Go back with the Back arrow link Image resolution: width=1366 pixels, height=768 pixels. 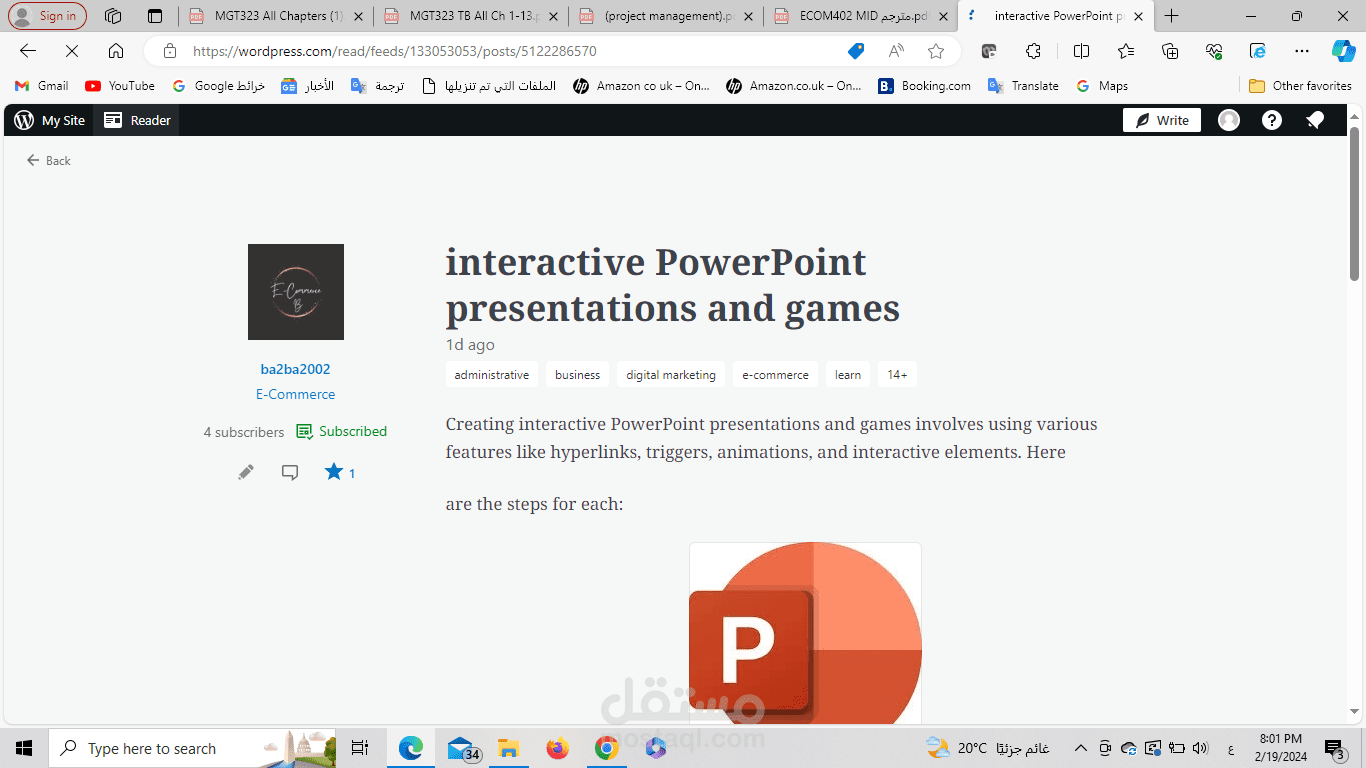tap(49, 160)
